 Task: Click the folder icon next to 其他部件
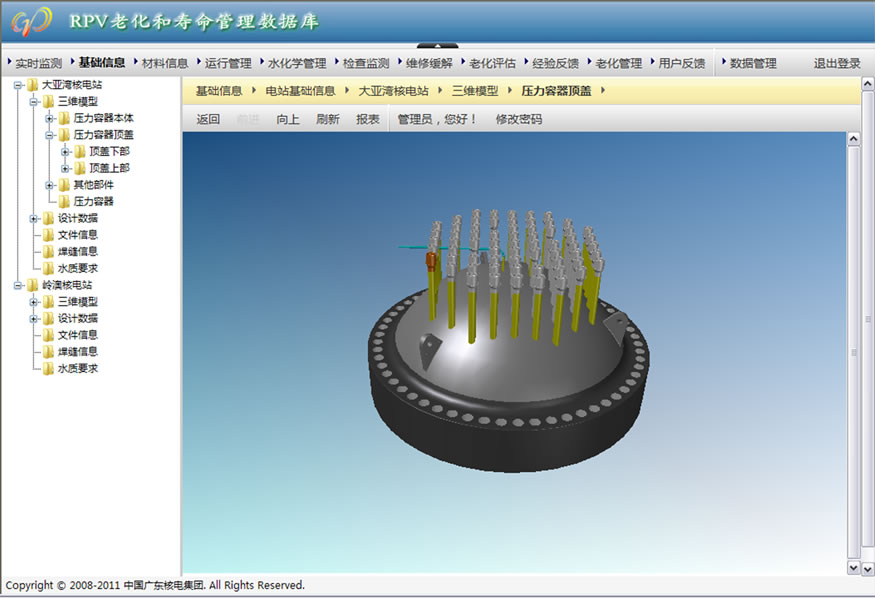[64, 185]
